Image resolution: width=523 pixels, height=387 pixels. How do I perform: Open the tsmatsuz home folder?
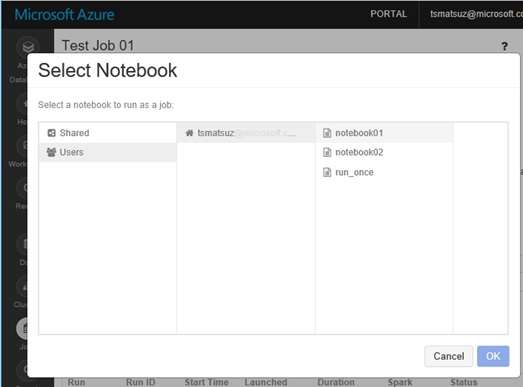246,133
